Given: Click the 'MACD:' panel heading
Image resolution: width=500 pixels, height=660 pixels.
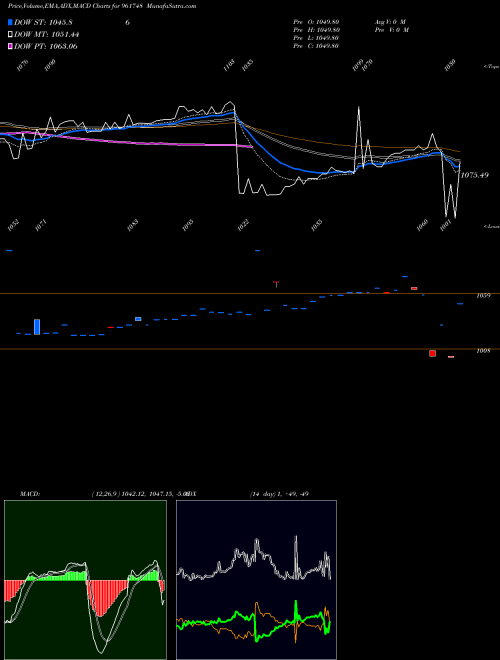Looking at the screenshot, I should coord(30,494).
